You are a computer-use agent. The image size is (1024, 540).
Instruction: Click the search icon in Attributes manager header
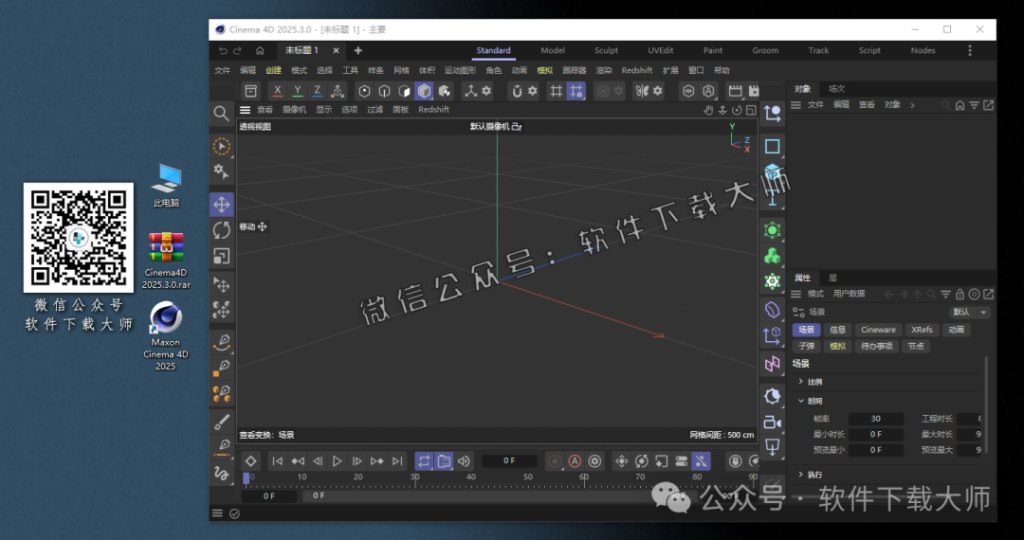click(931, 294)
